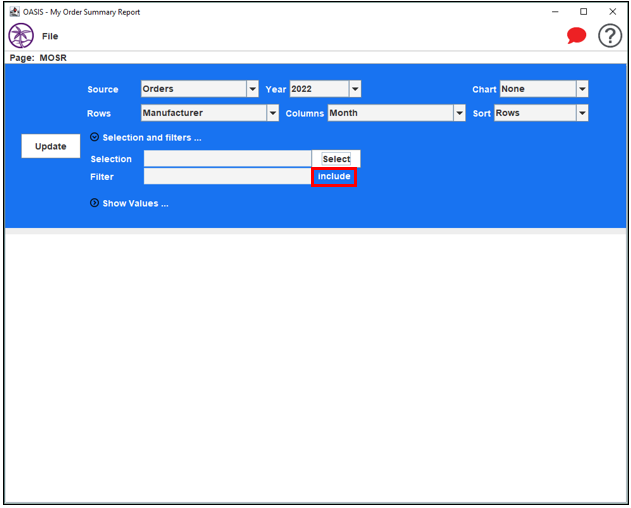Click the Update button
The height and width of the screenshot is (508, 631).
[51, 146]
